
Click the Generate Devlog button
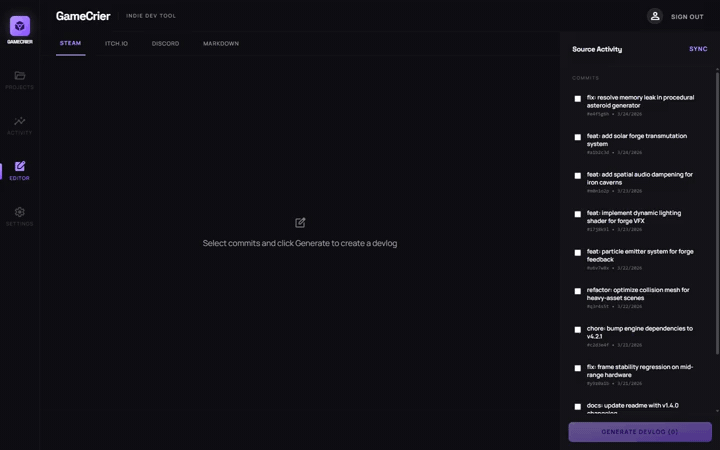[640, 432]
